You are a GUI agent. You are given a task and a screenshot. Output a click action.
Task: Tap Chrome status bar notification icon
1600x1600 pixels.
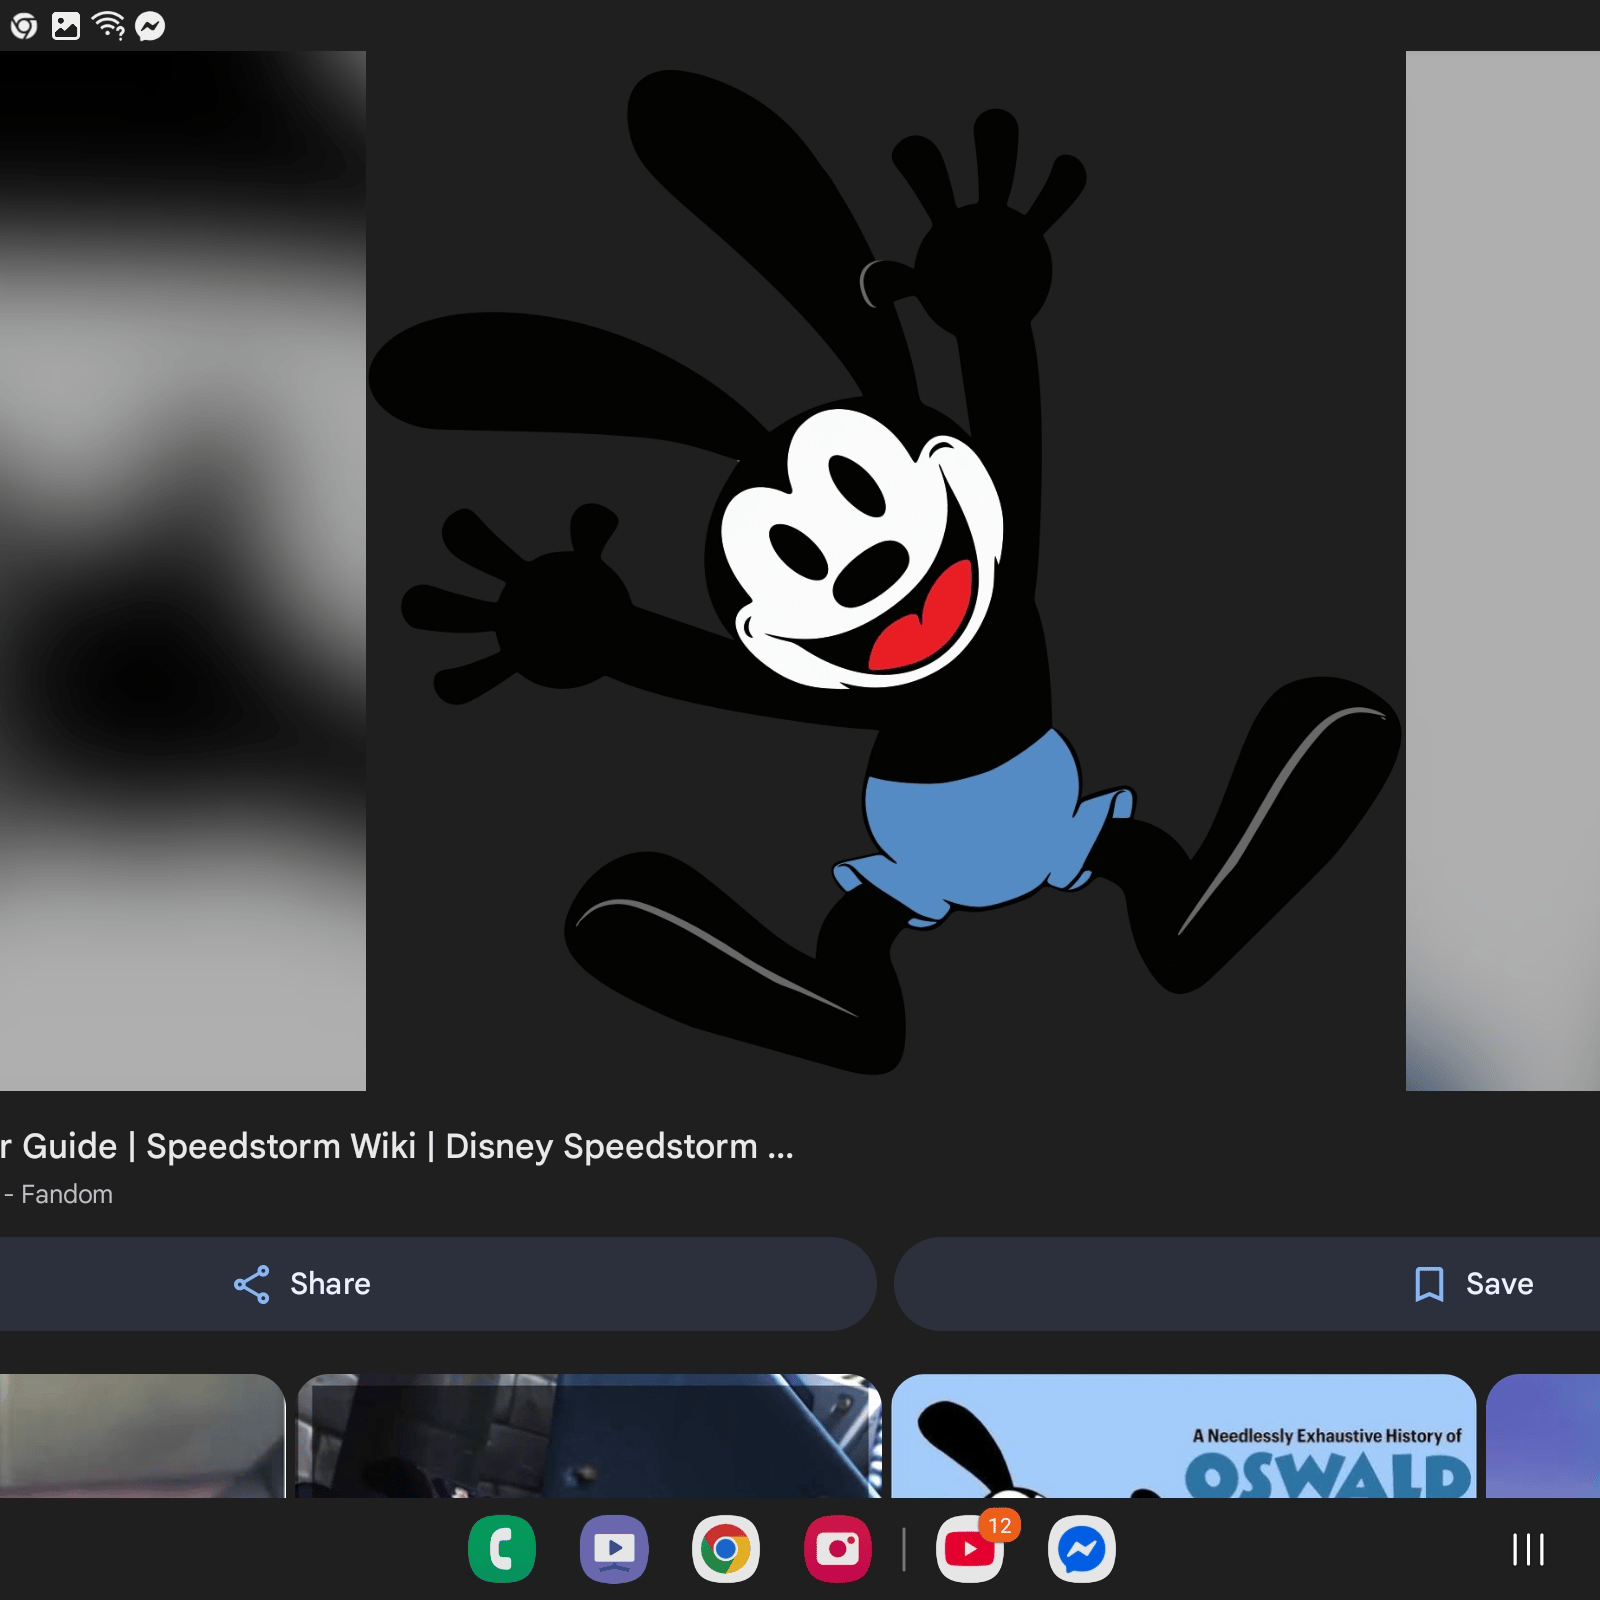(24, 26)
